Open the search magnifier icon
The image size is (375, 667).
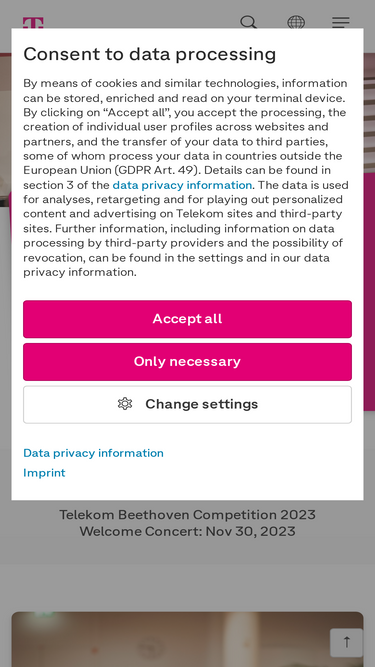point(248,22)
